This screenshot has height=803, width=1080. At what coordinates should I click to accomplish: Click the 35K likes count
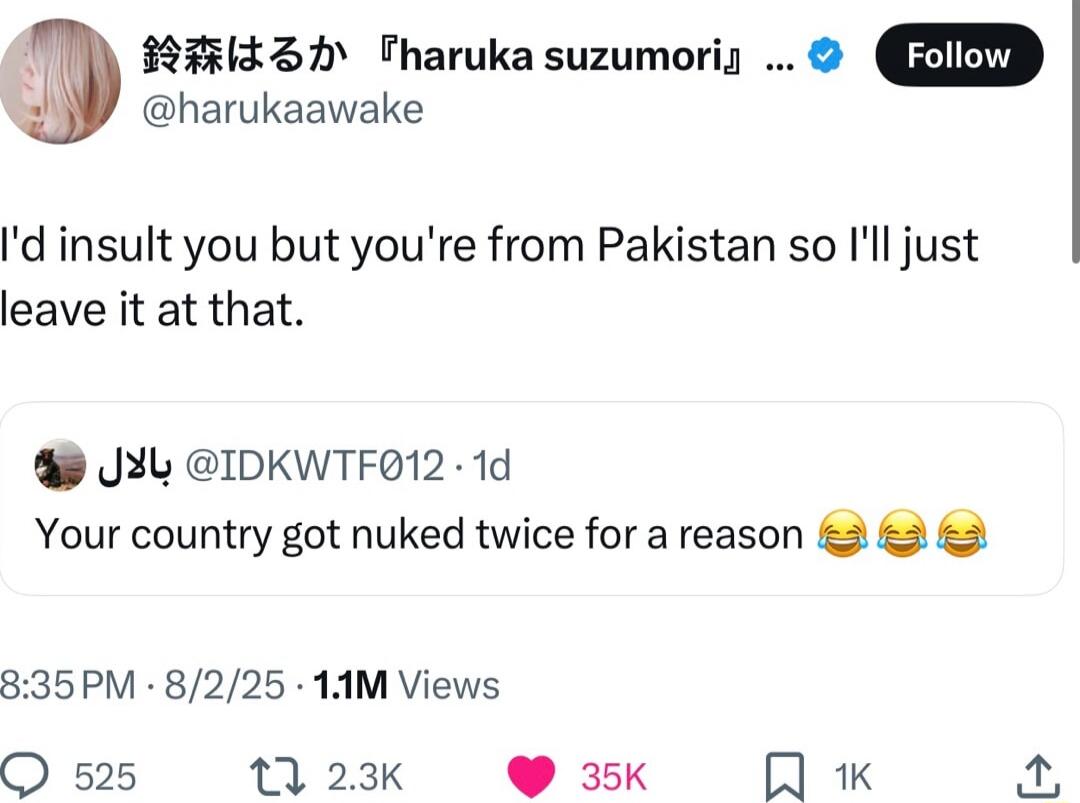tap(614, 777)
